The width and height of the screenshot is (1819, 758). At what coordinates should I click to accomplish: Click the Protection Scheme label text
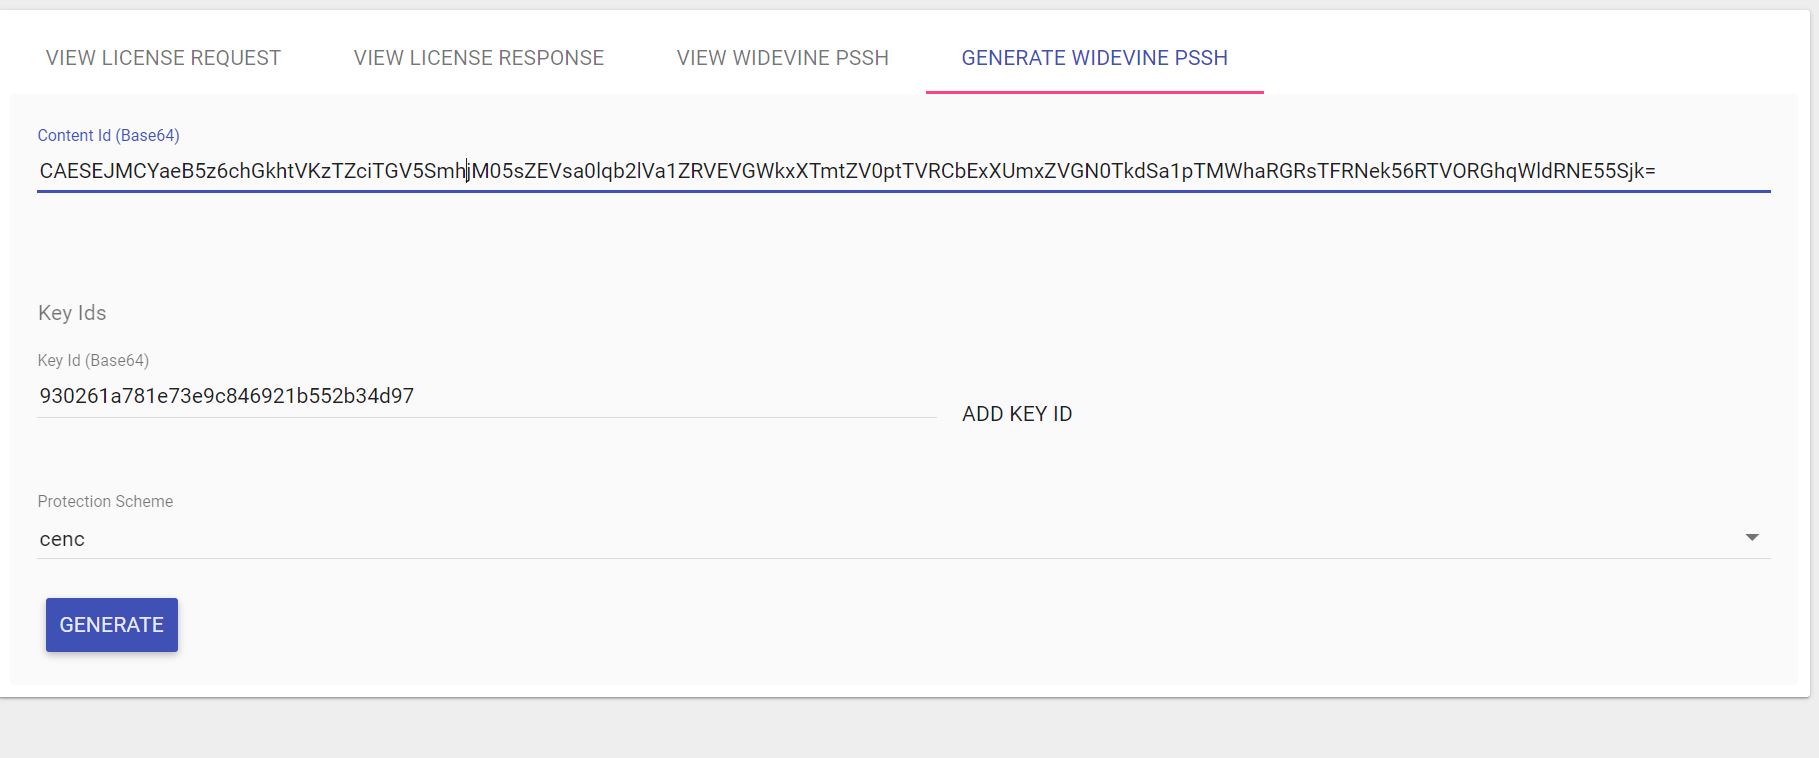pos(105,501)
